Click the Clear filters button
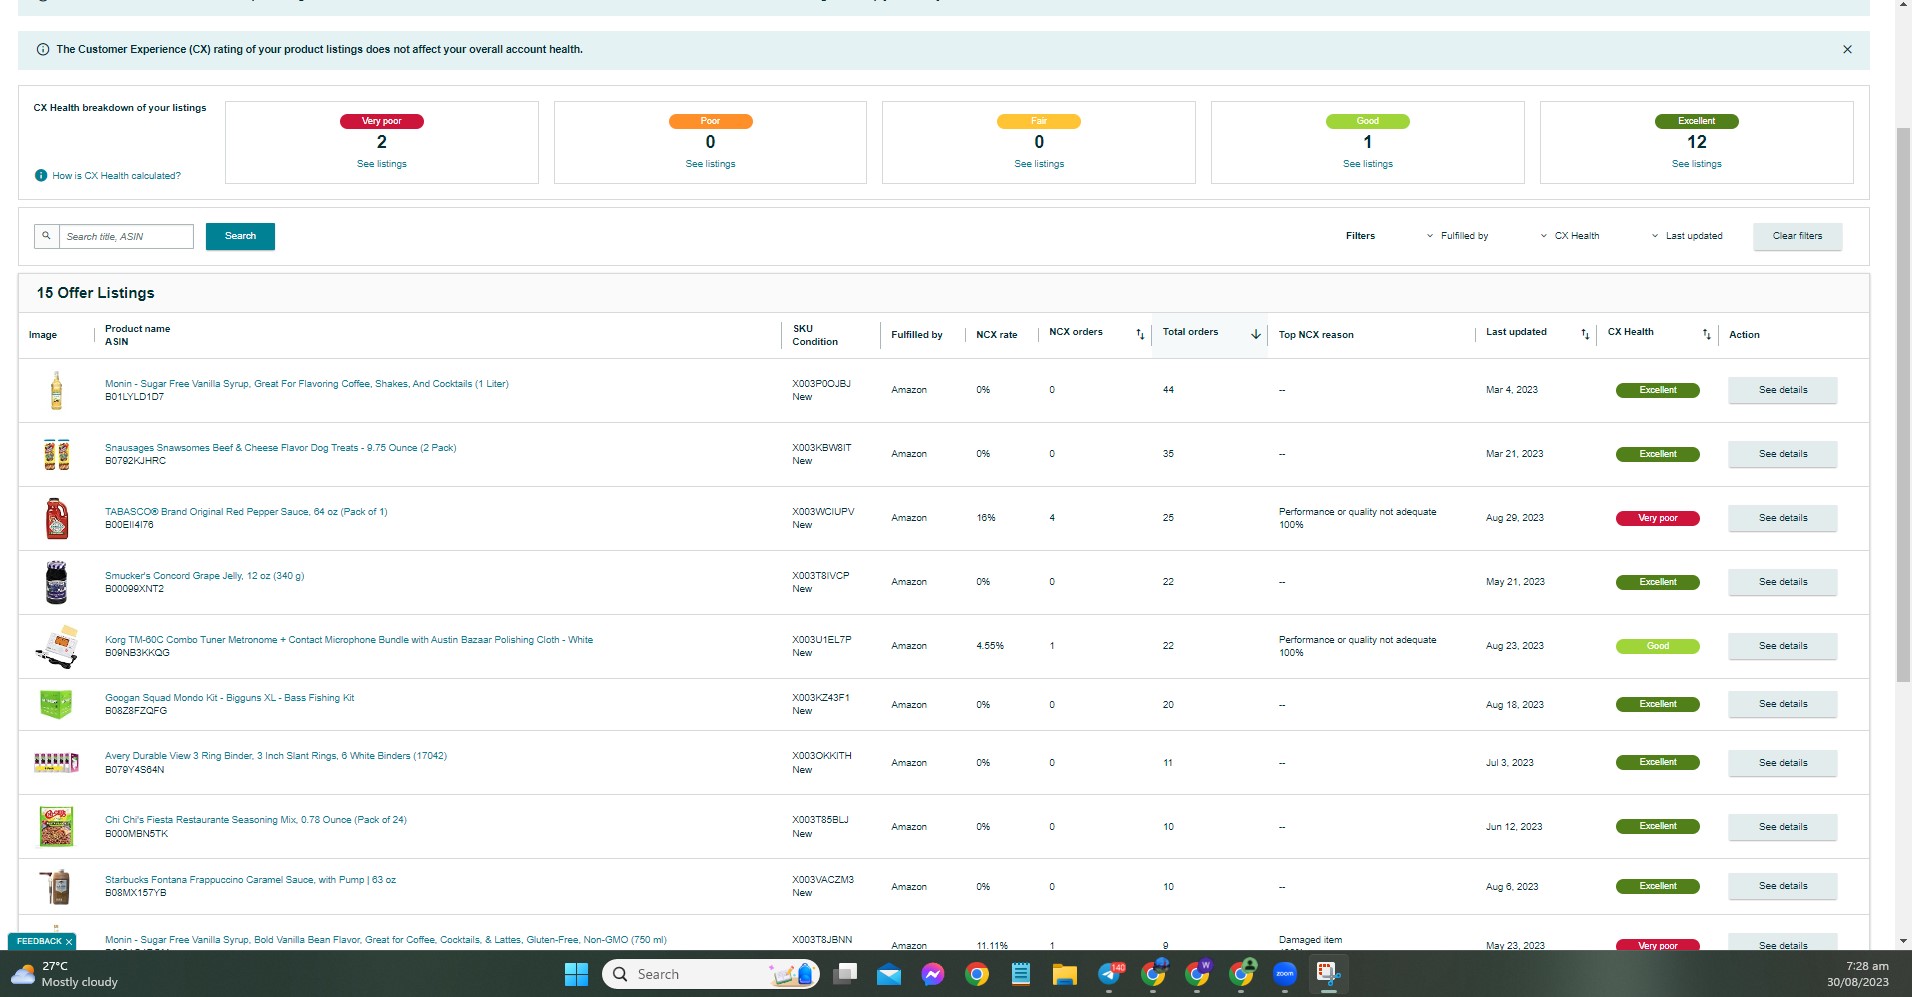The width and height of the screenshot is (1912, 997). [1797, 236]
